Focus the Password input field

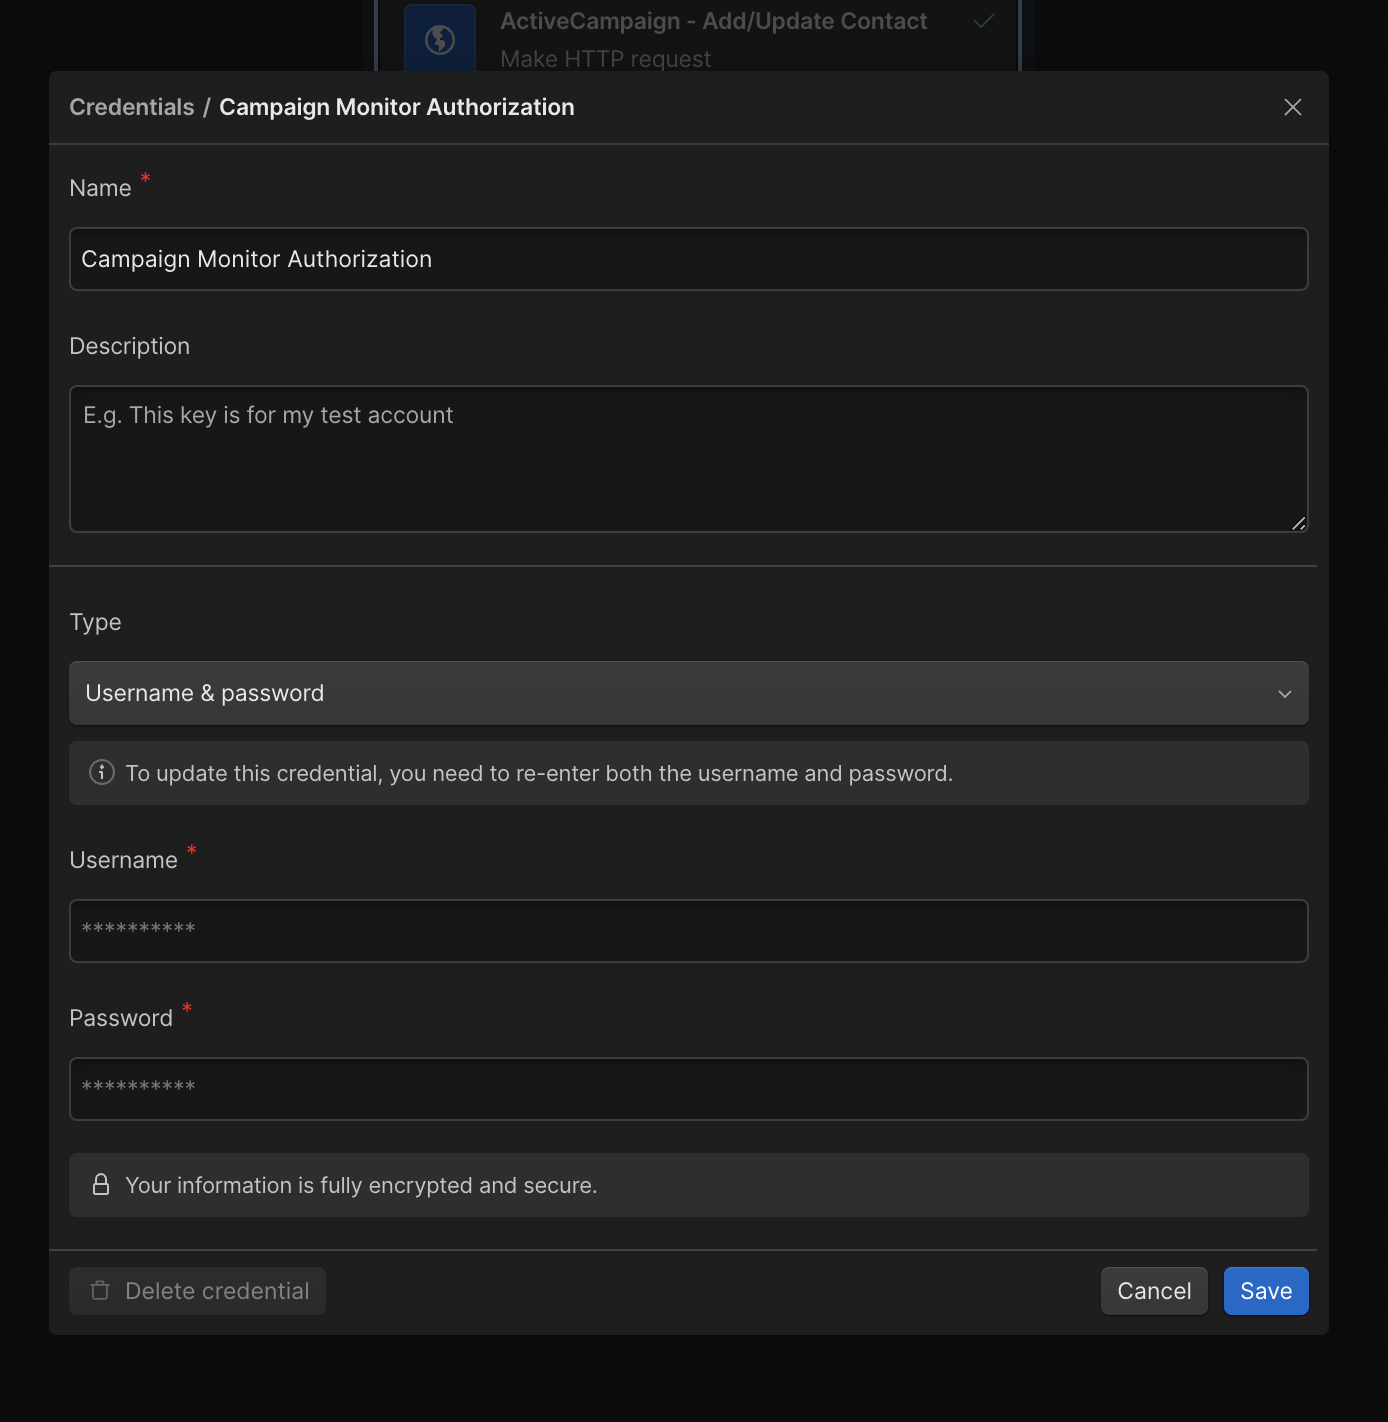tap(688, 1089)
